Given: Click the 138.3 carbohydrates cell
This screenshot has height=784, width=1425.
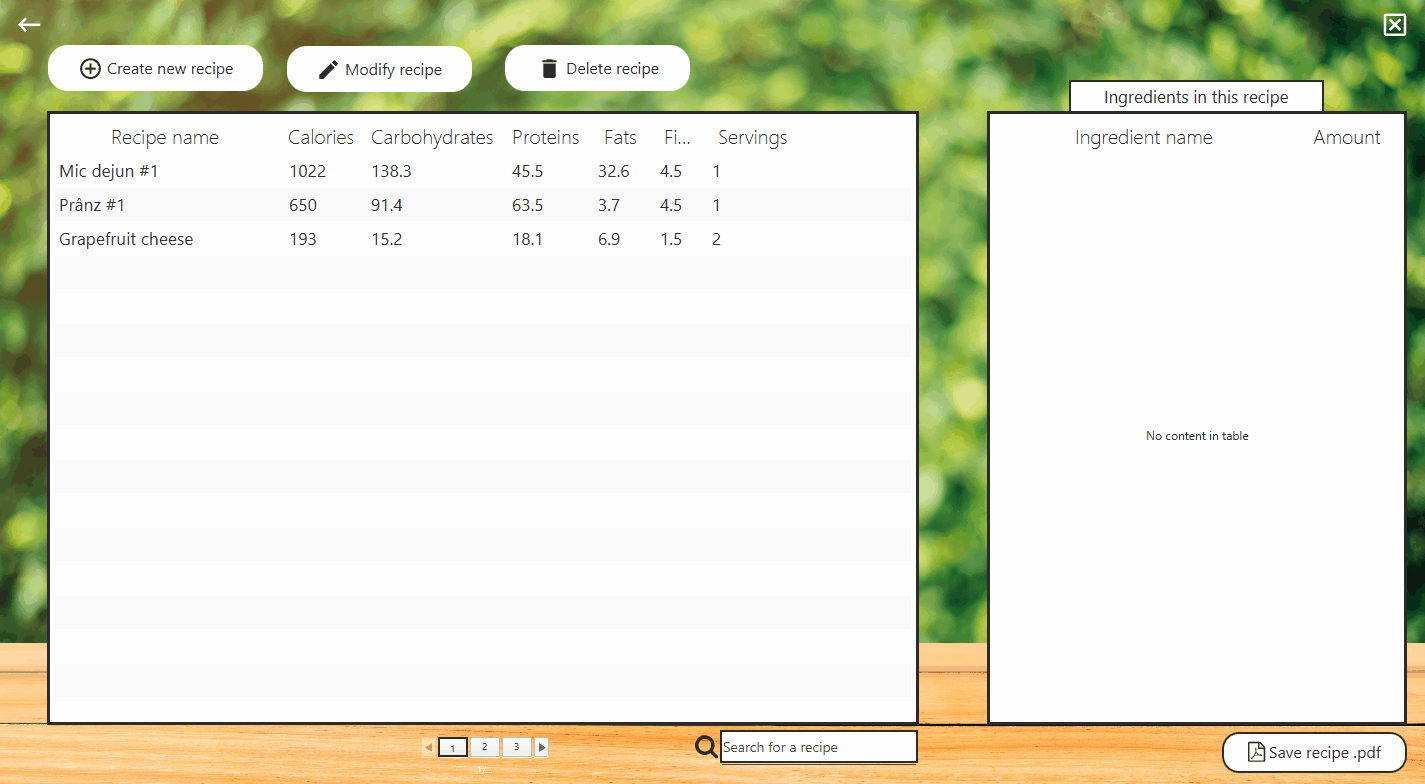Looking at the screenshot, I should click(x=391, y=171).
